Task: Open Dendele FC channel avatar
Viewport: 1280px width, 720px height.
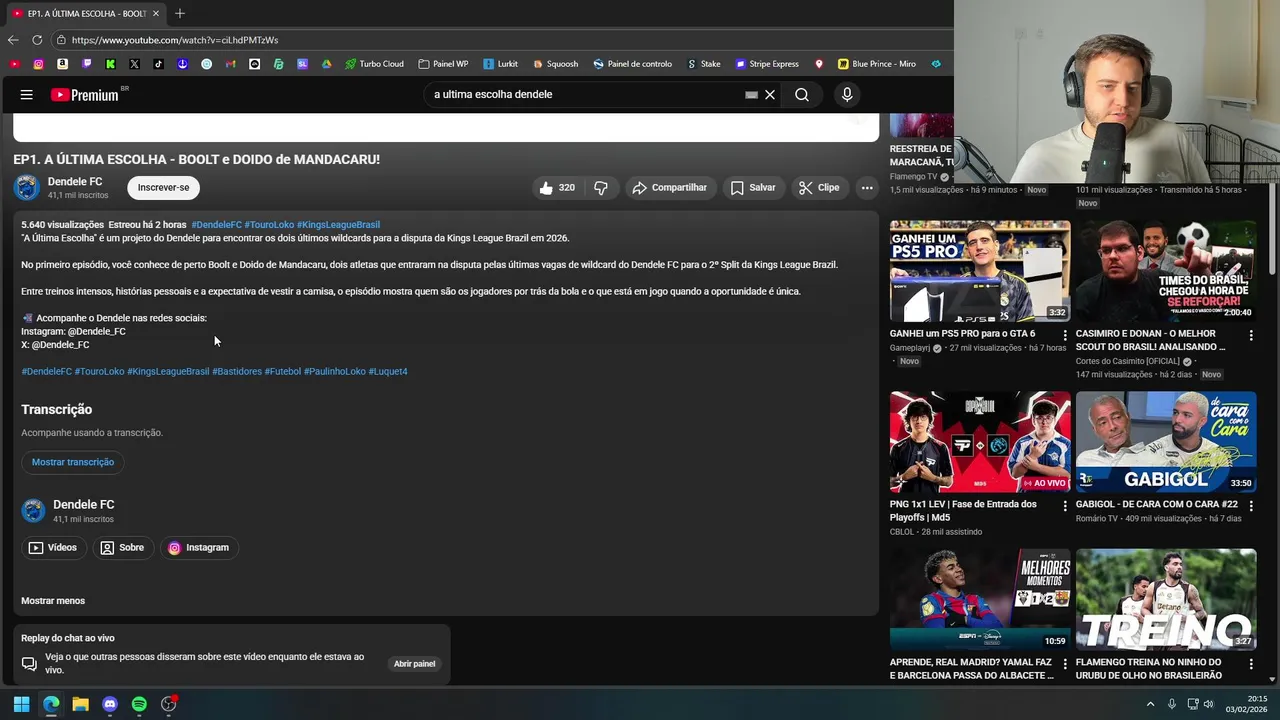Action: 27,188
